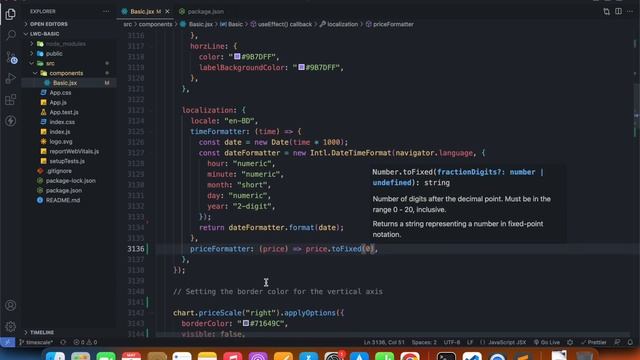
Task: Open borderColor #71649C swatch
Action: (246, 323)
